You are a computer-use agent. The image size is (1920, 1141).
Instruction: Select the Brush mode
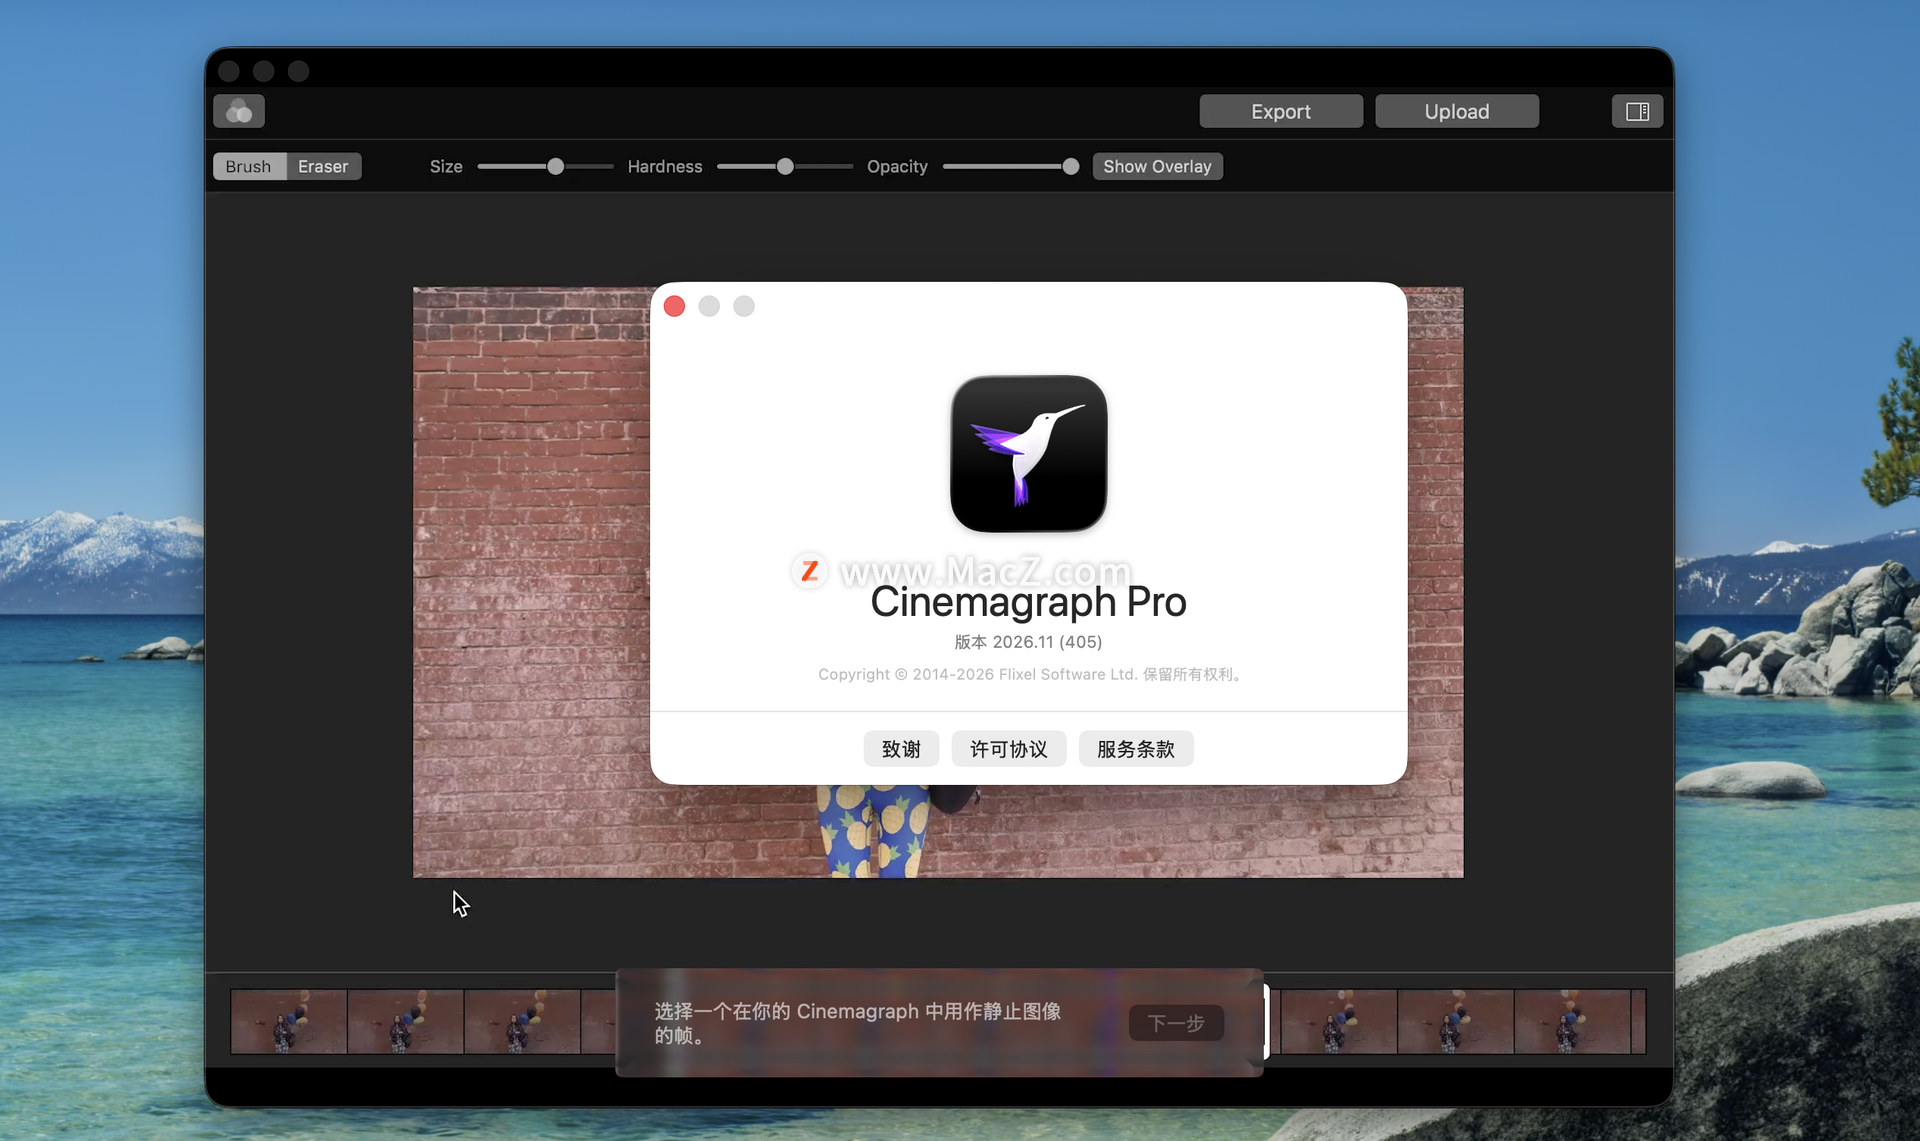click(248, 166)
